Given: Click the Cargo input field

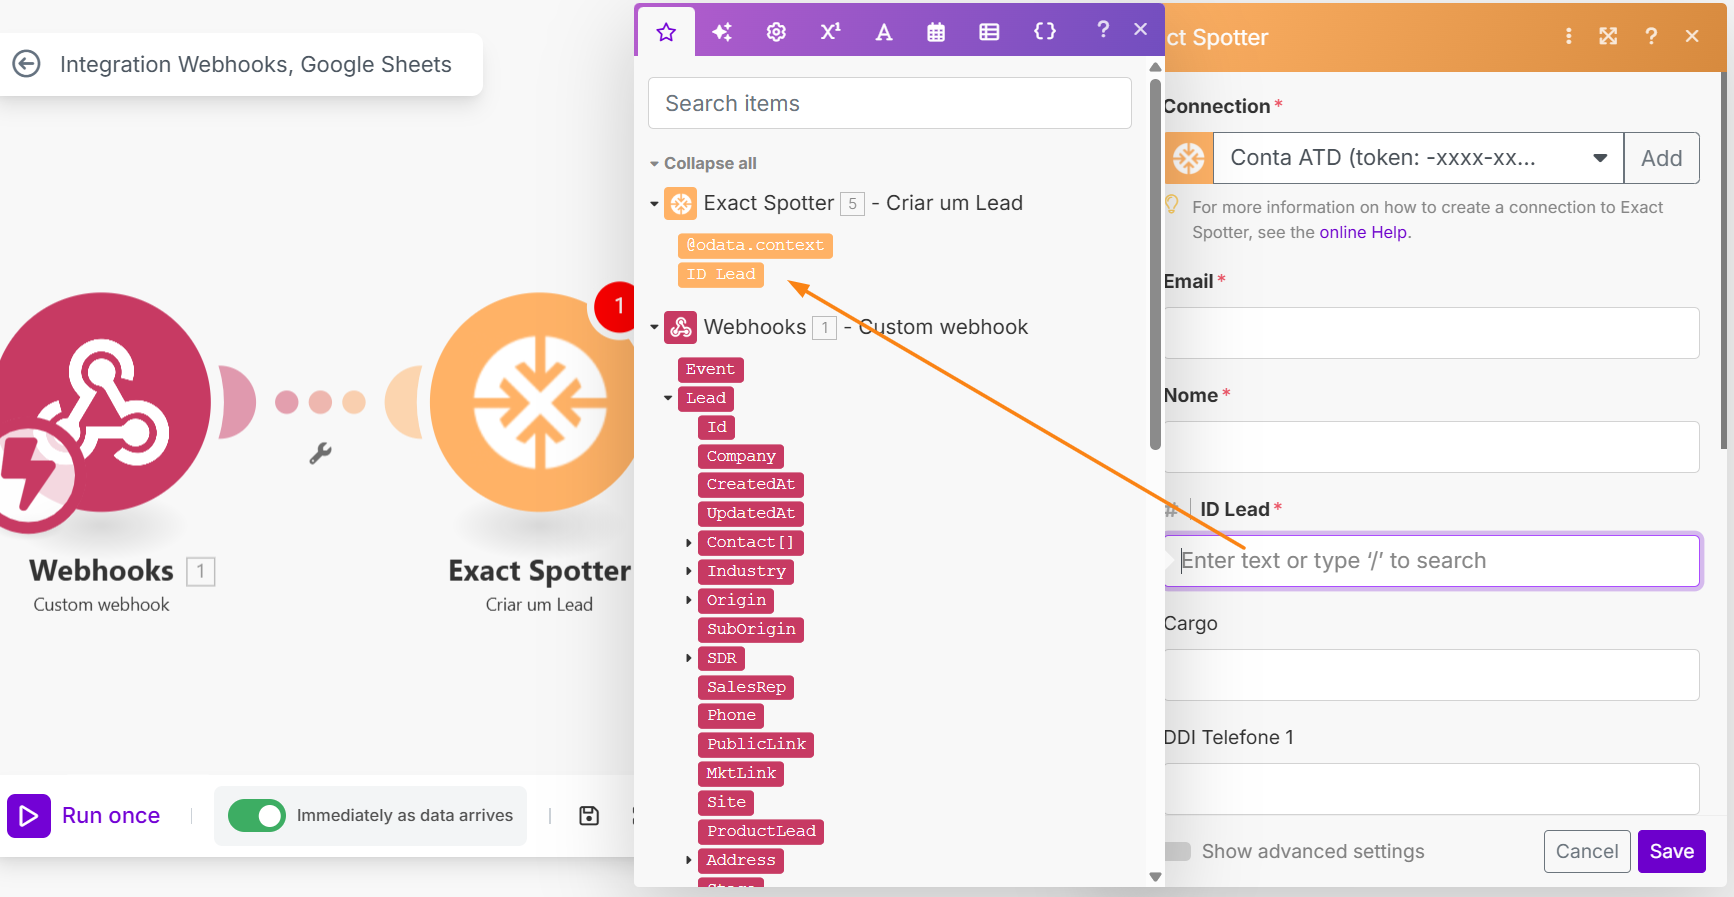Looking at the screenshot, I should point(1431,675).
